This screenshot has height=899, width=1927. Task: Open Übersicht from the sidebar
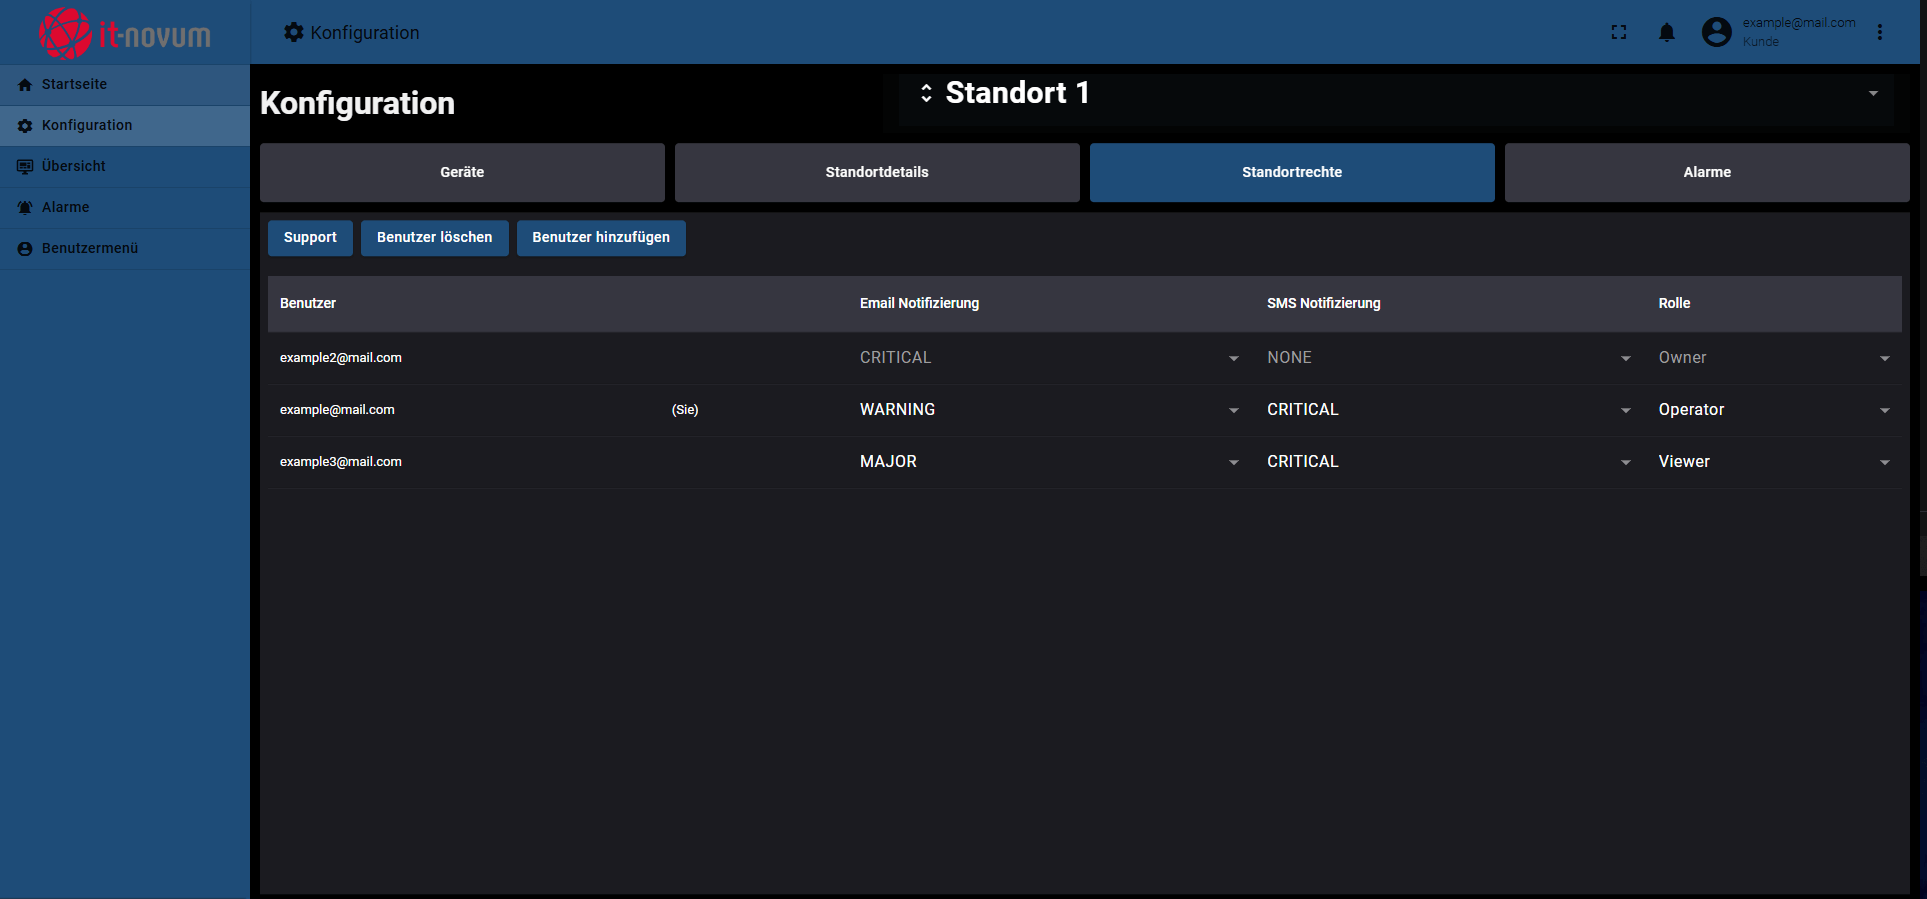(73, 167)
